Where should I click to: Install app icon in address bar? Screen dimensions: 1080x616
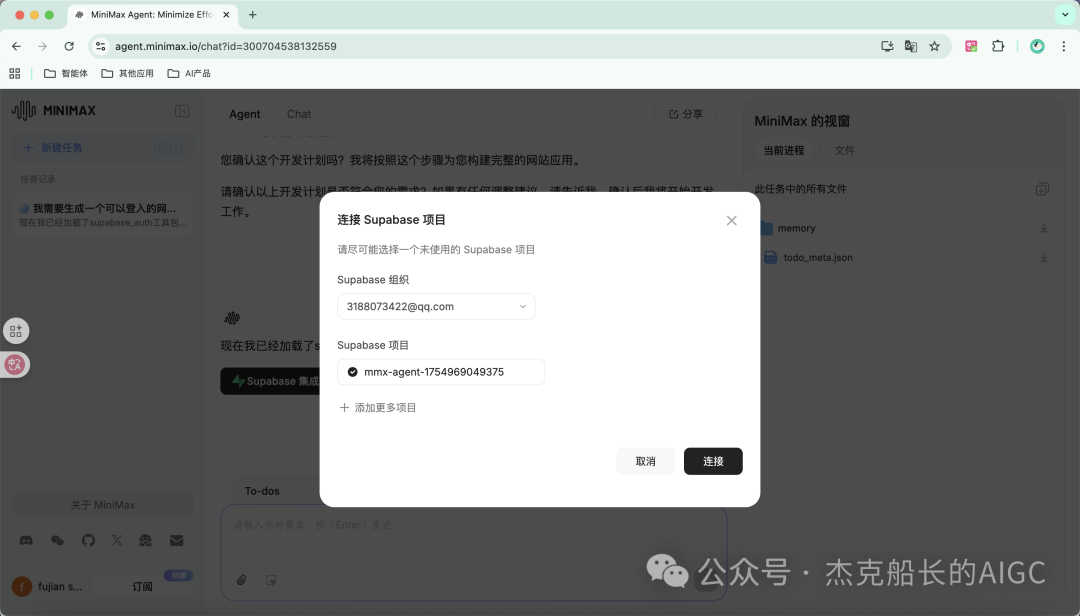[887, 46]
